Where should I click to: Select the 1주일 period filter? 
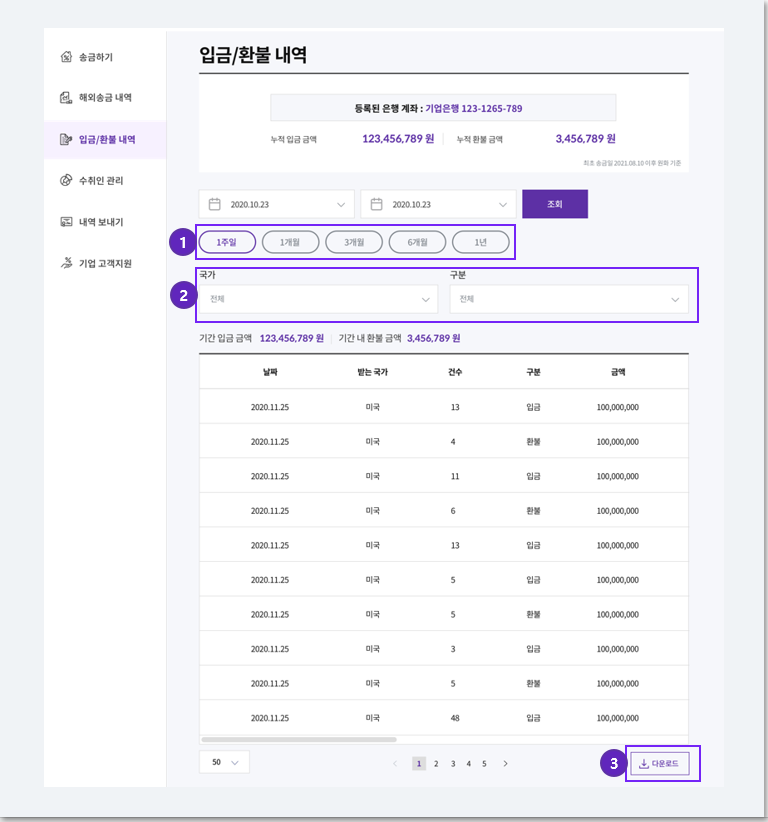227,242
